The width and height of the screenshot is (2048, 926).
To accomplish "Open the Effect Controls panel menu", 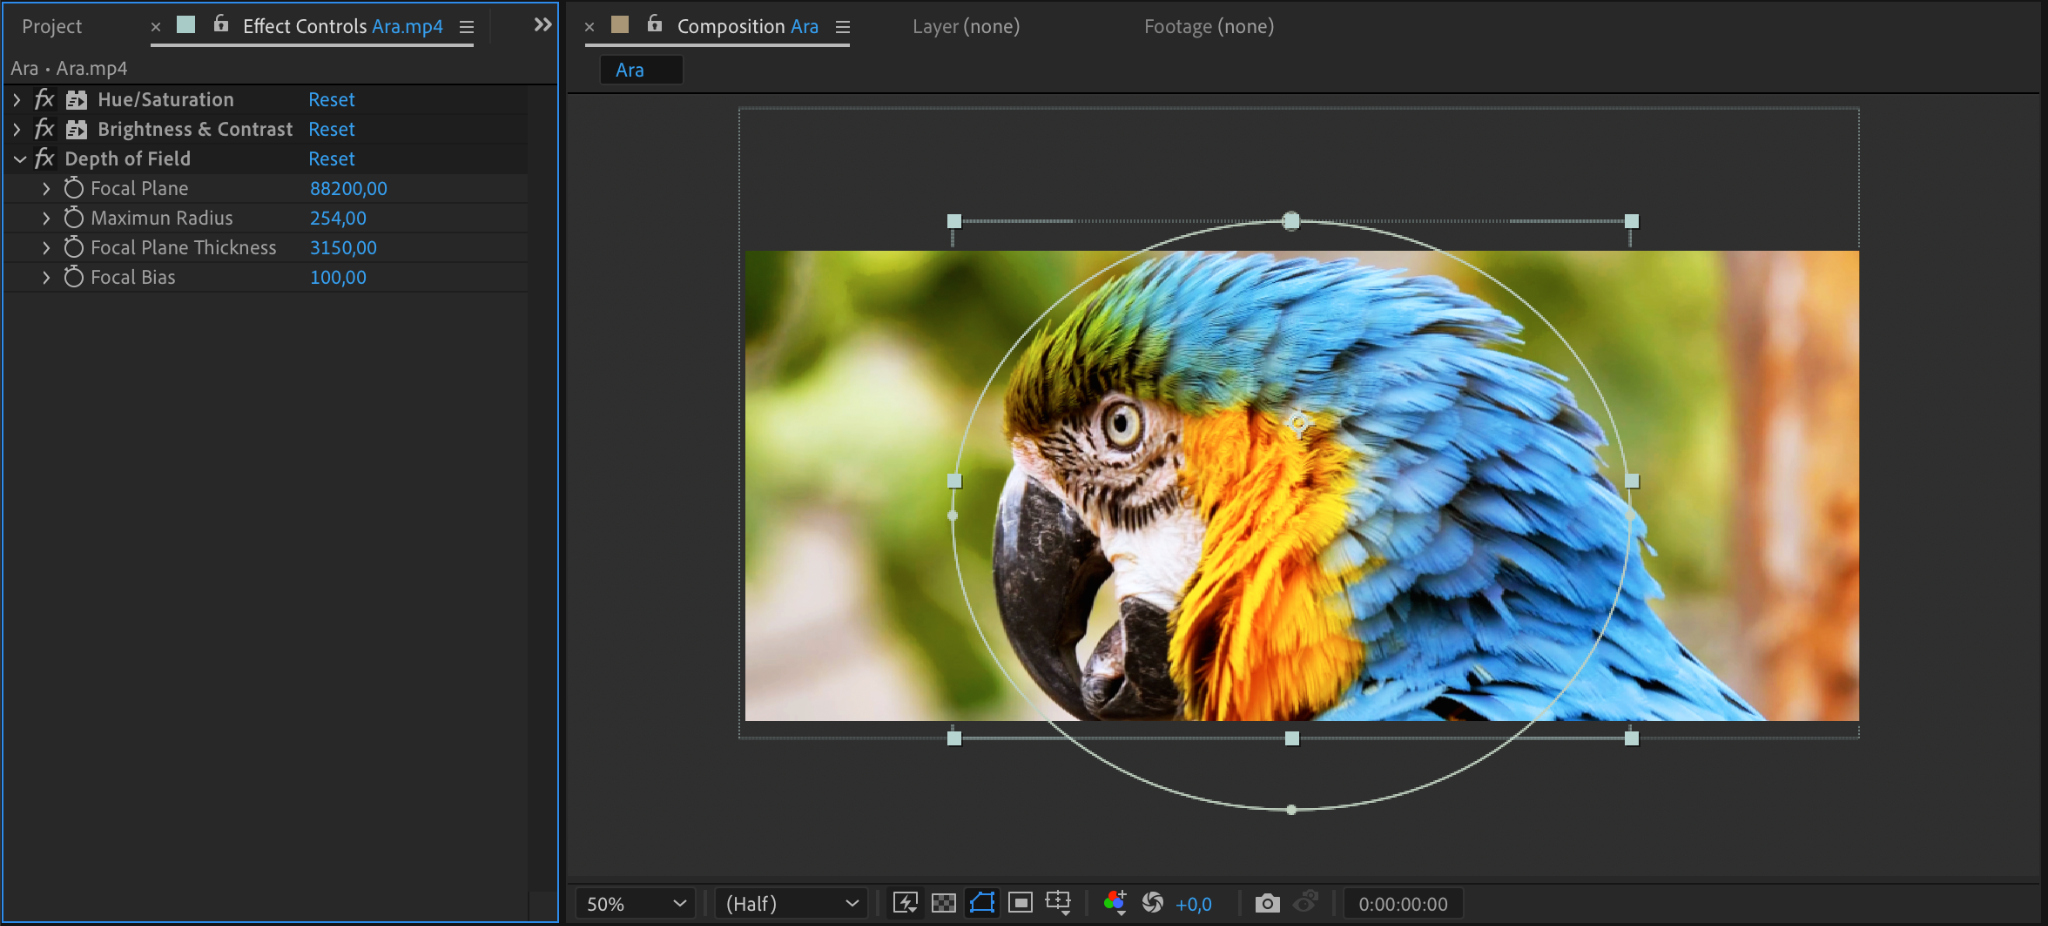I will (466, 27).
